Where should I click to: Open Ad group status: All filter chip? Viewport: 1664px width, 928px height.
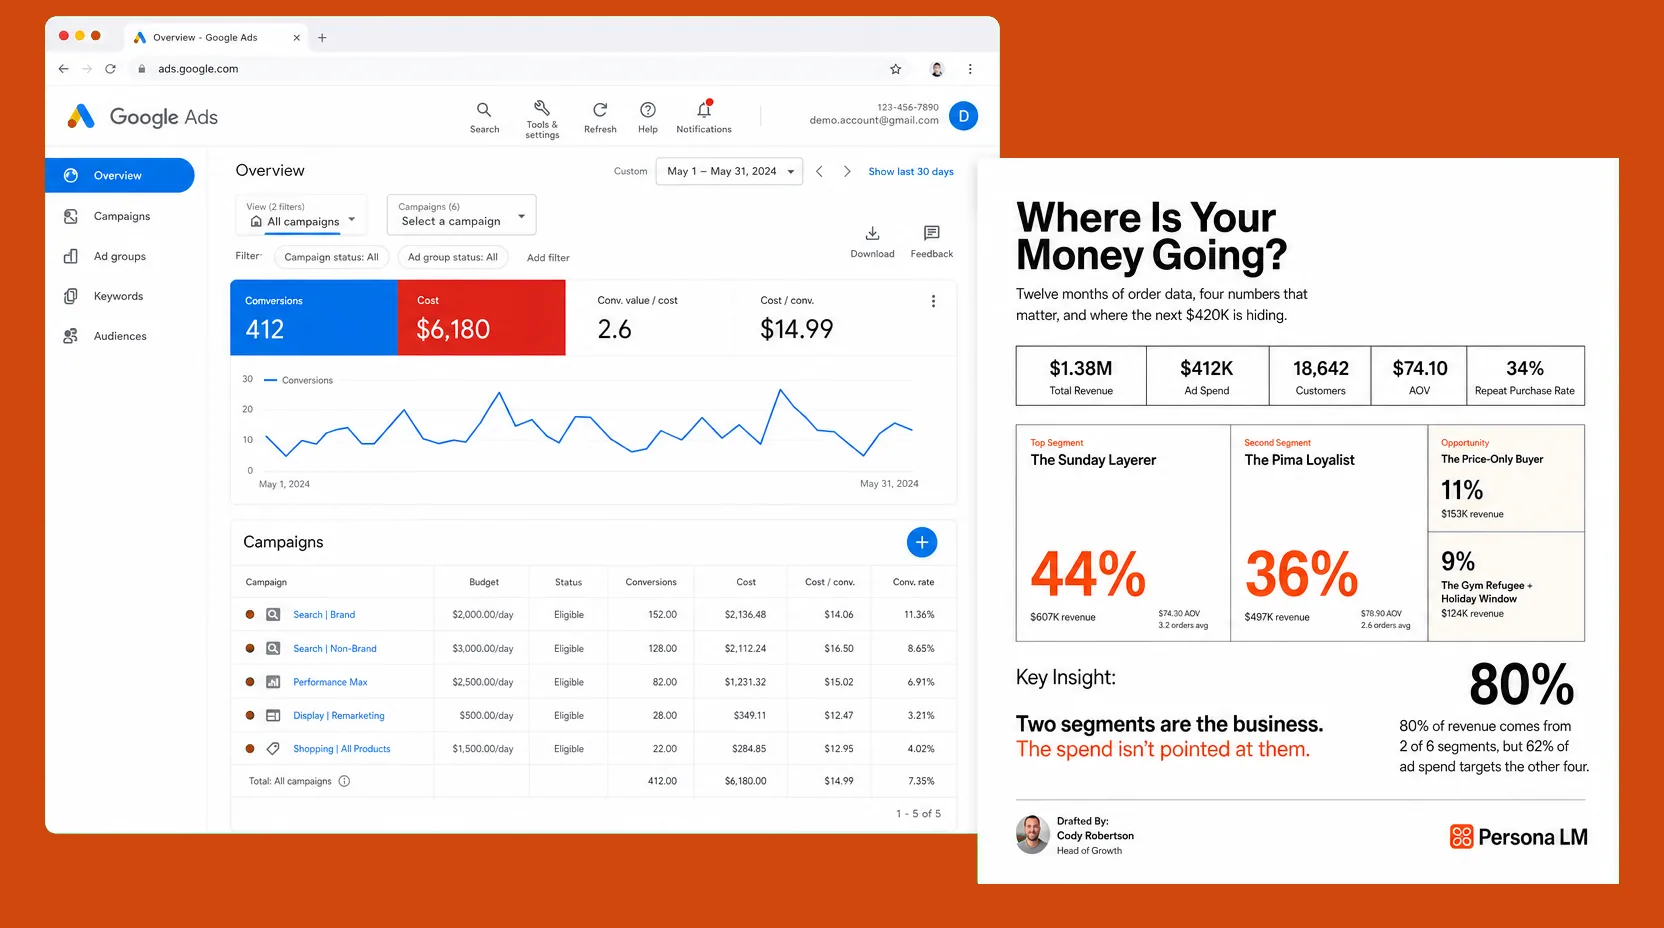[x=452, y=257]
